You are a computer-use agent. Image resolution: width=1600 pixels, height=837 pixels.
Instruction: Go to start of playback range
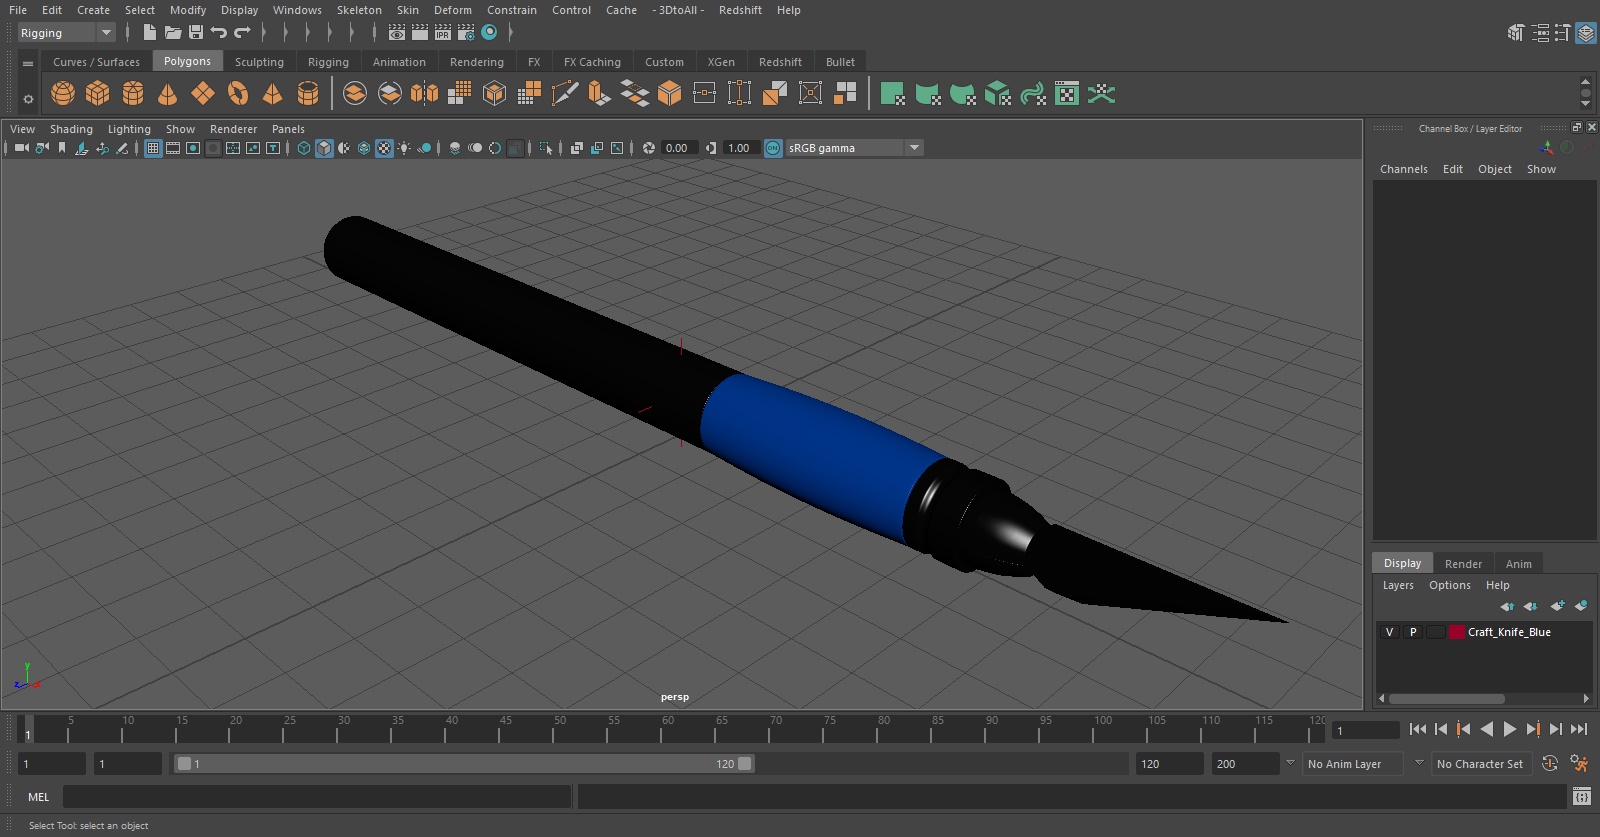pos(1418,729)
